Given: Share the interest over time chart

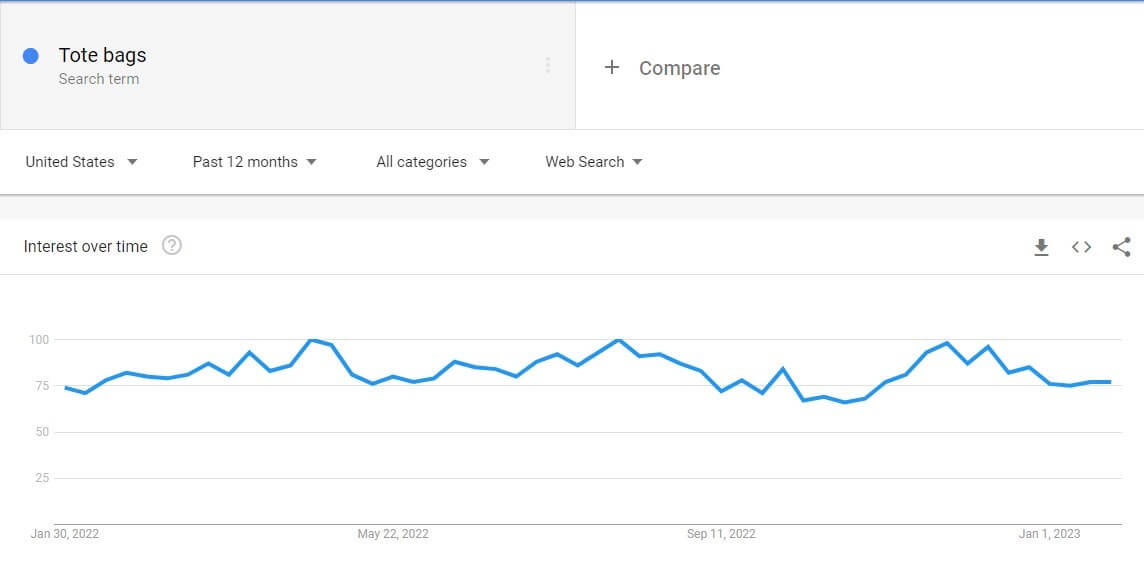Looking at the screenshot, I should coord(1121,247).
